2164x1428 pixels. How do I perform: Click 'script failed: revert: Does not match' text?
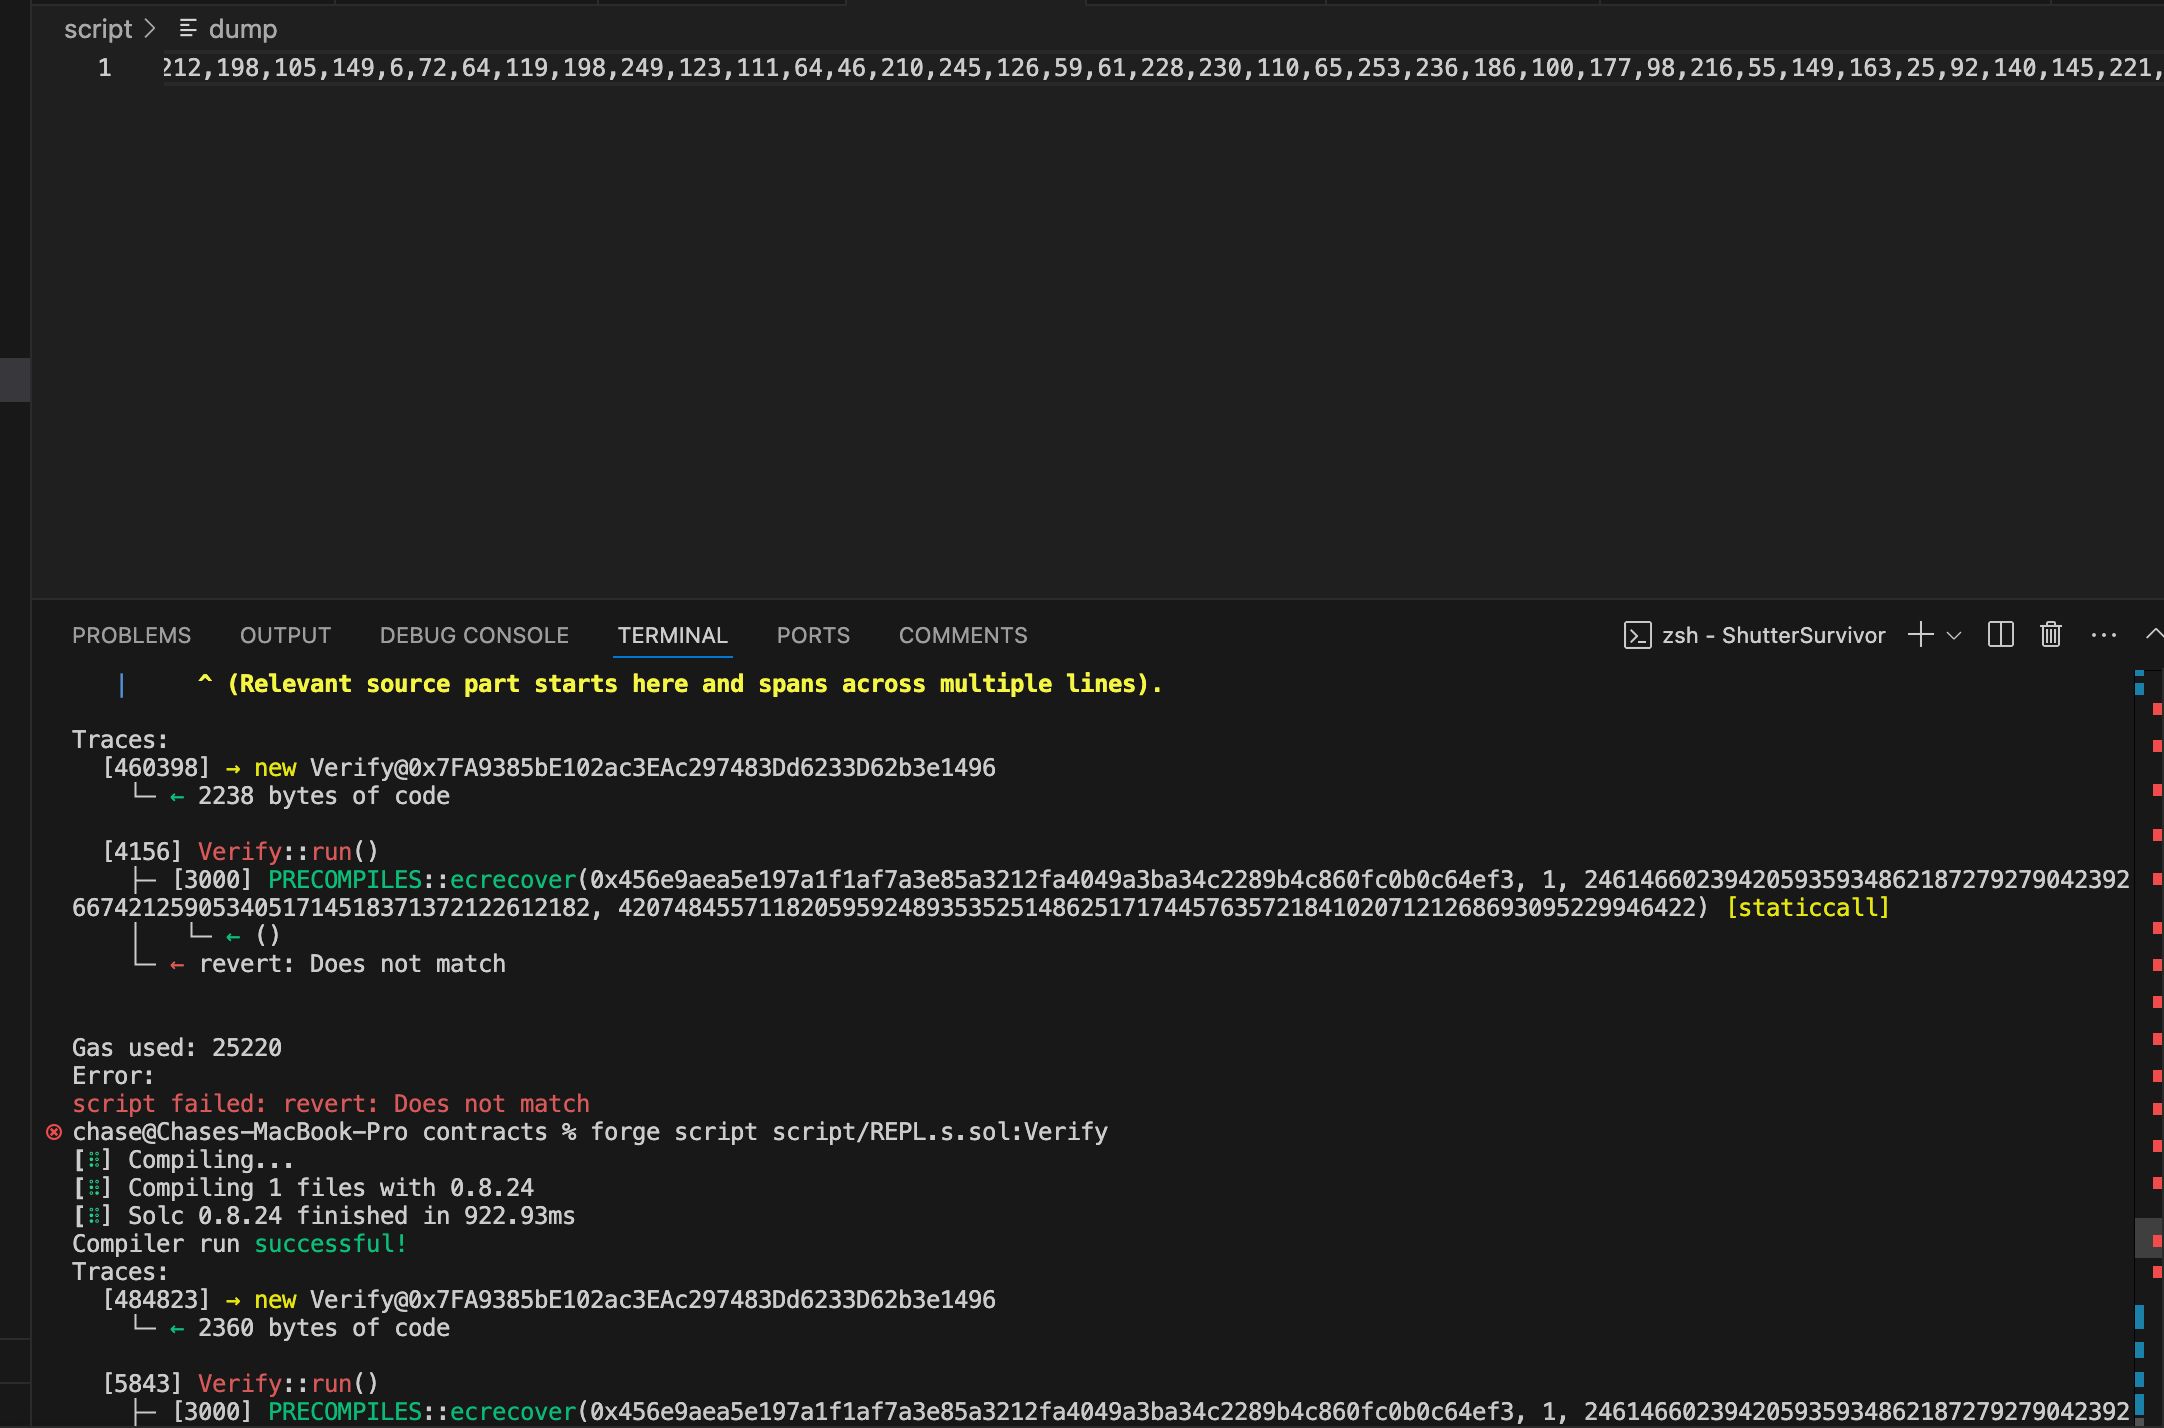331,1104
